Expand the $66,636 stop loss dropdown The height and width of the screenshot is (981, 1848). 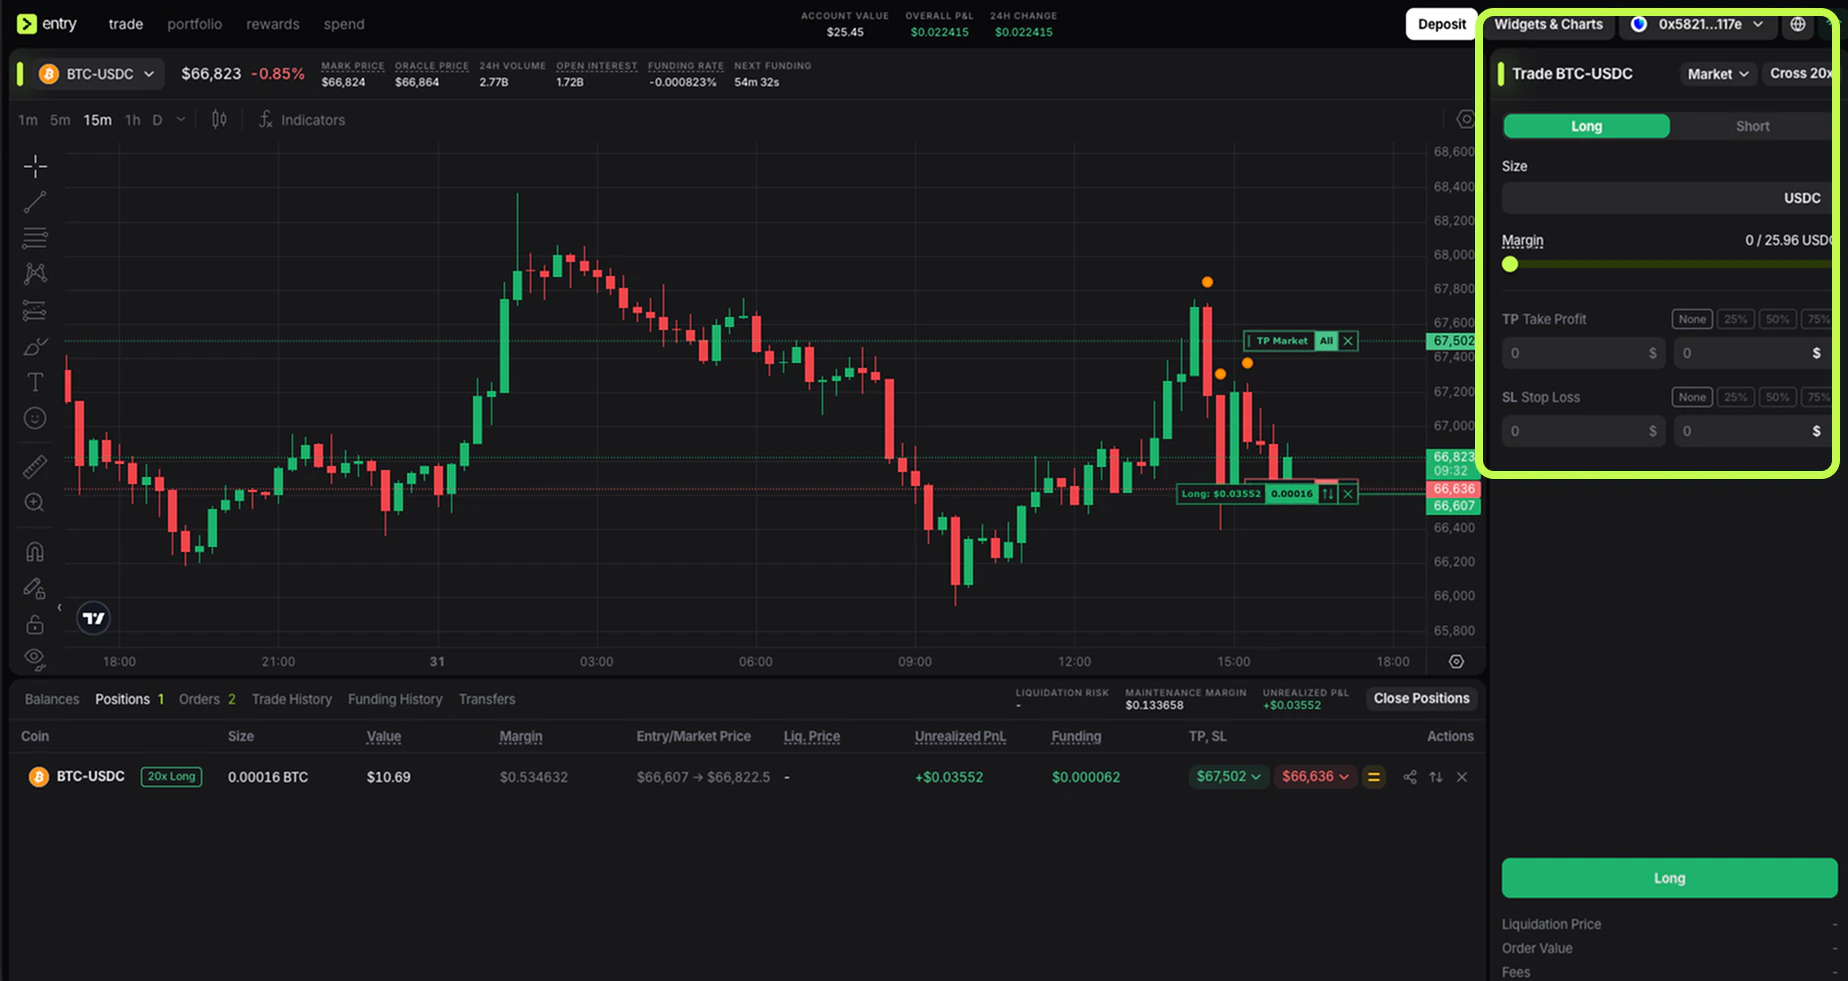(1315, 776)
